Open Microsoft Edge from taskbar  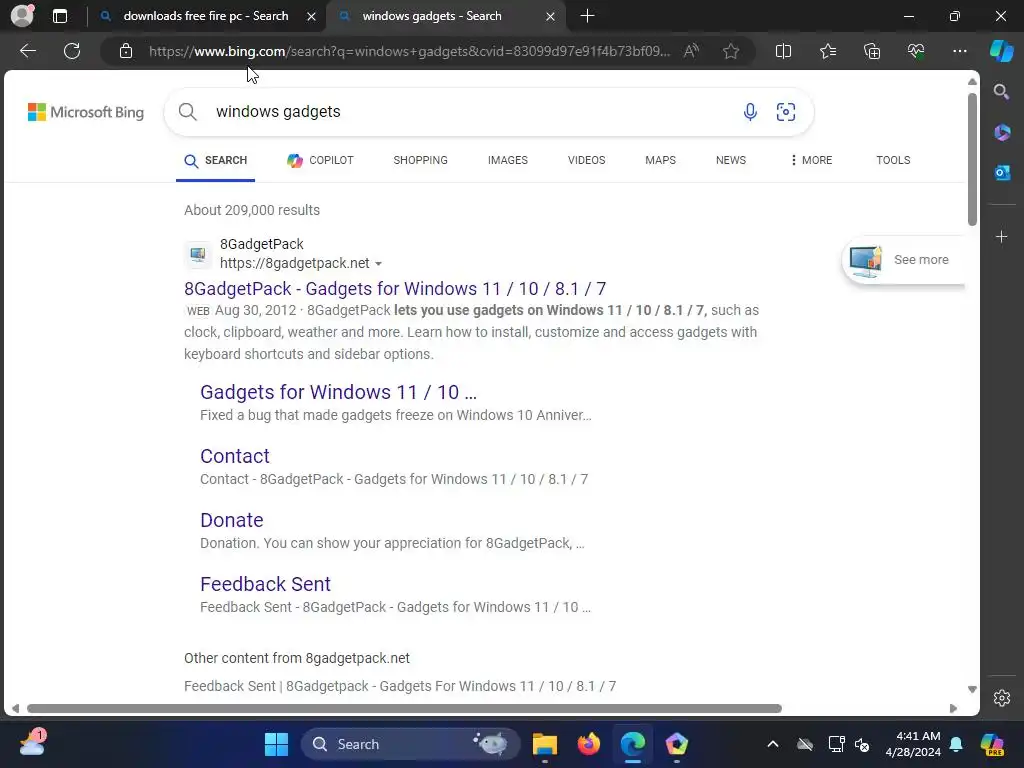point(632,744)
